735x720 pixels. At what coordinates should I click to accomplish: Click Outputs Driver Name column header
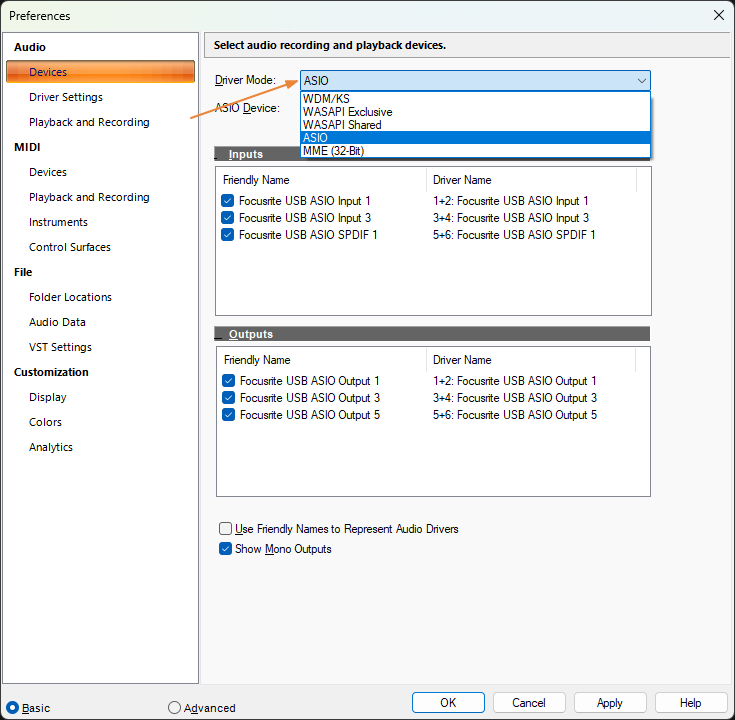coord(531,360)
